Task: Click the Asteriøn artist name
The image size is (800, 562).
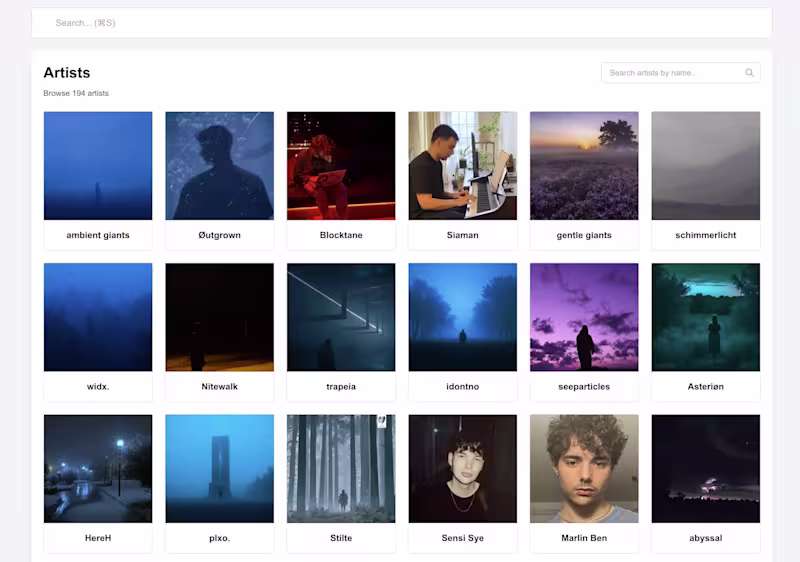Action: (706, 387)
